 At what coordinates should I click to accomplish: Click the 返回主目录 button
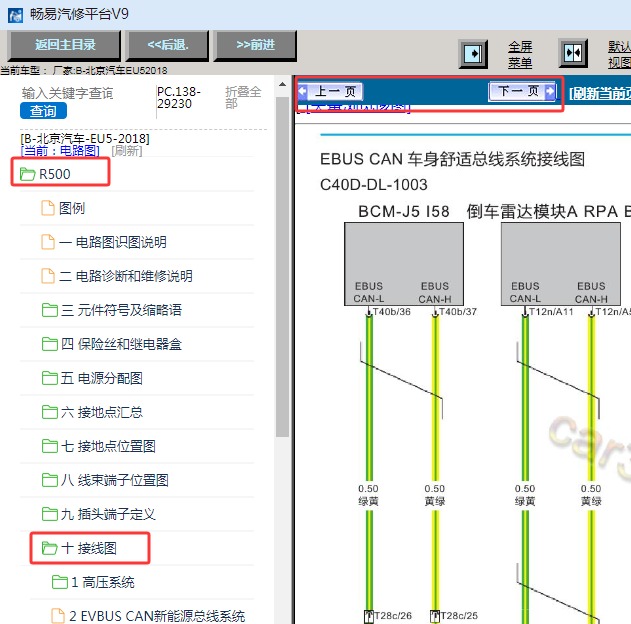click(64, 45)
